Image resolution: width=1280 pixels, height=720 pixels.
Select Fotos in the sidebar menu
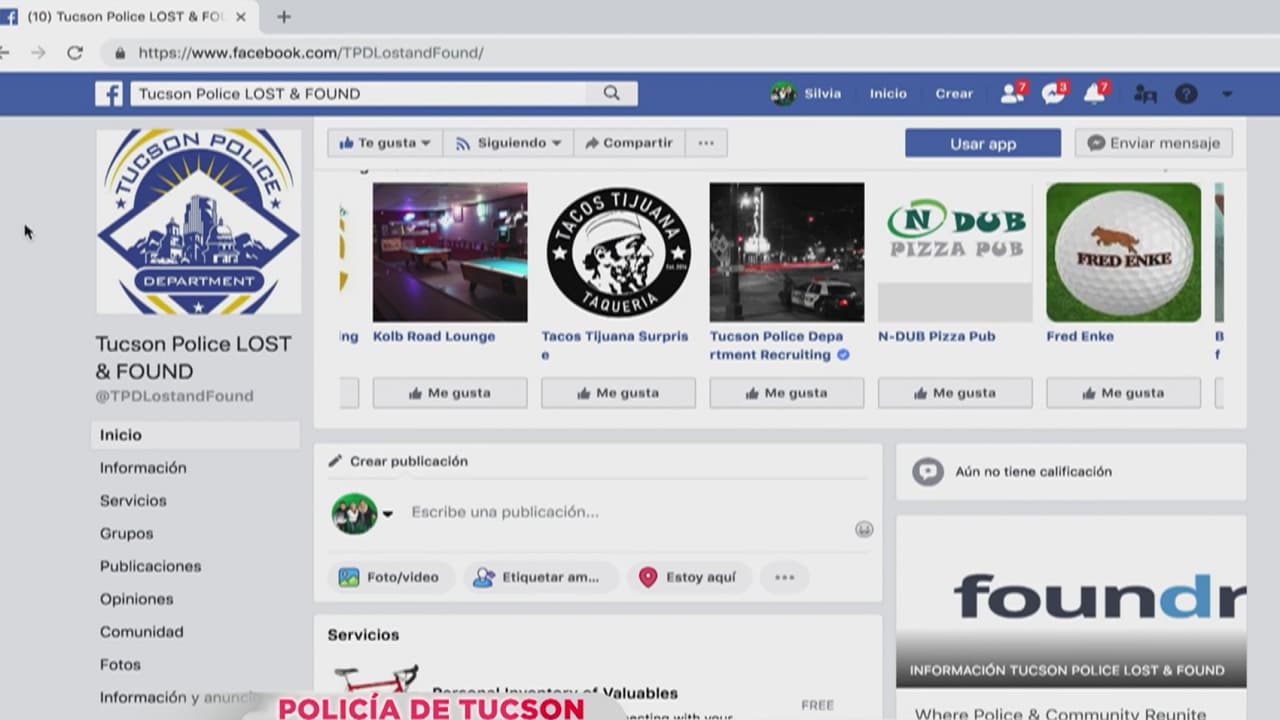(x=120, y=665)
